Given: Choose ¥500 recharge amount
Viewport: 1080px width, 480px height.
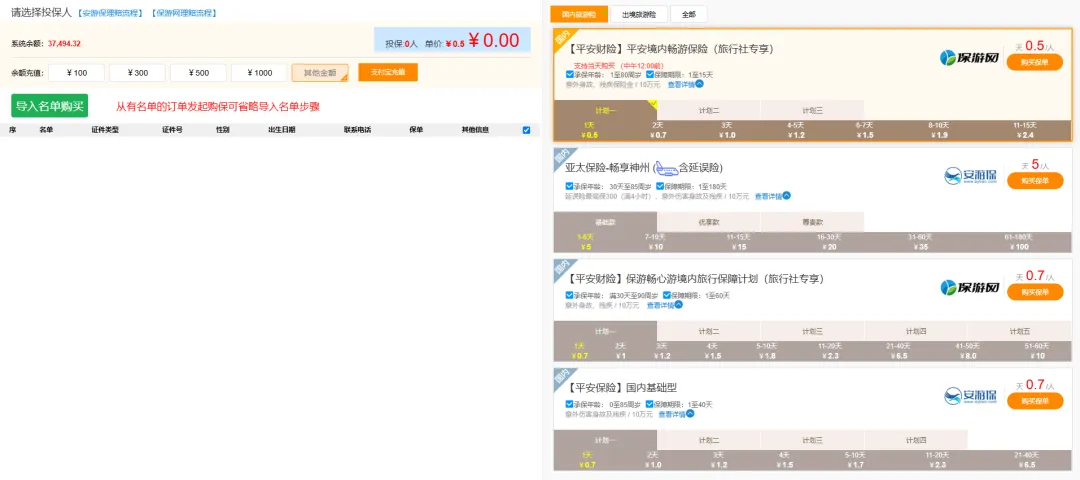Looking at the screenshot, I should point(198,72).
